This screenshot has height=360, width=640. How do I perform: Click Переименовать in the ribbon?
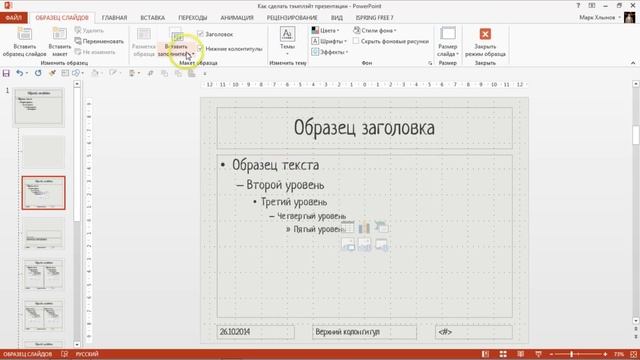[99, 41]
